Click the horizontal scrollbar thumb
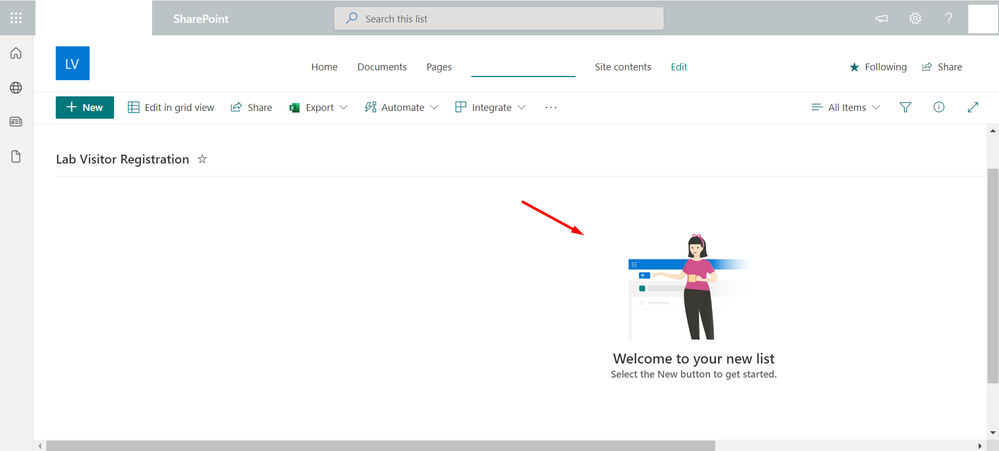Viewport: 999px width, 451px height. [380, 446]
